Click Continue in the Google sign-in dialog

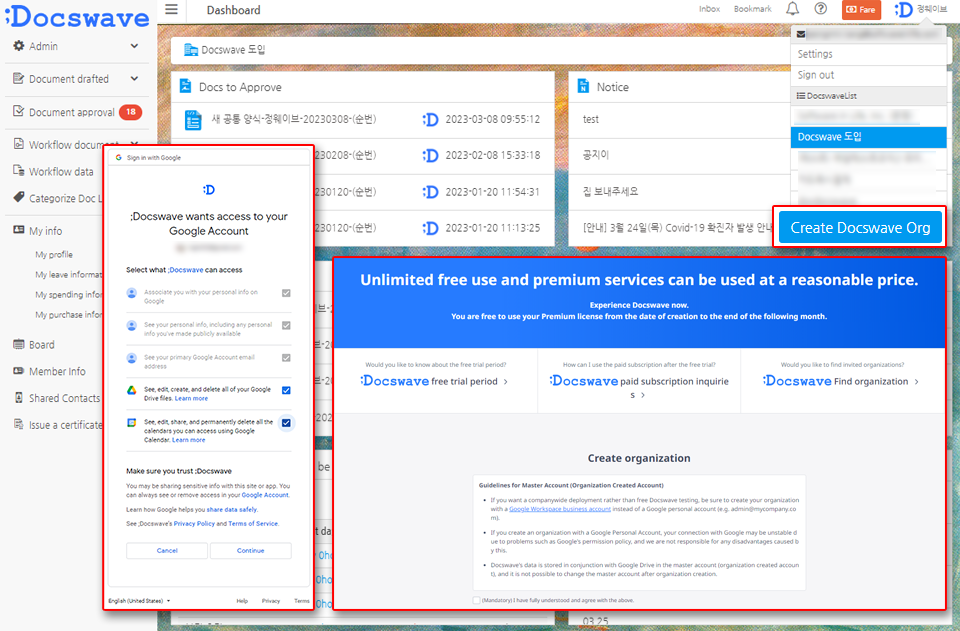pyautogui.click(x=250, y=551)
